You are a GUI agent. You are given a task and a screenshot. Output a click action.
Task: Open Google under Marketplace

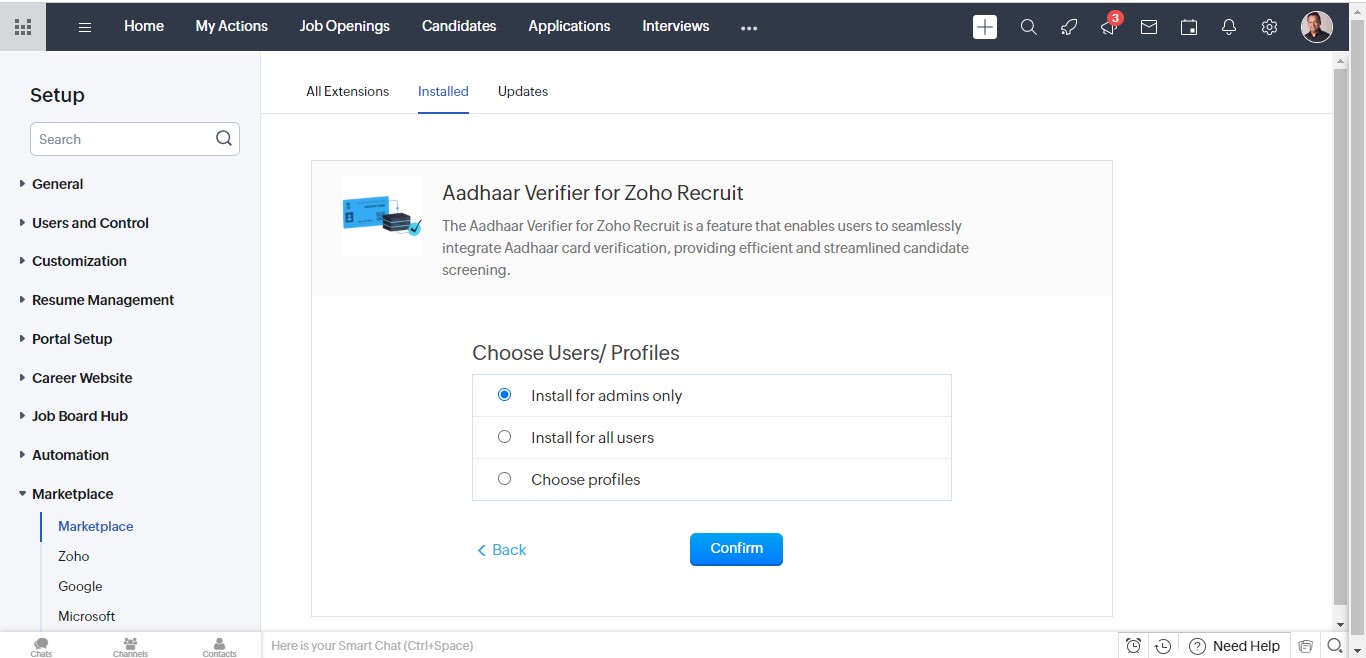coord(80,586)
